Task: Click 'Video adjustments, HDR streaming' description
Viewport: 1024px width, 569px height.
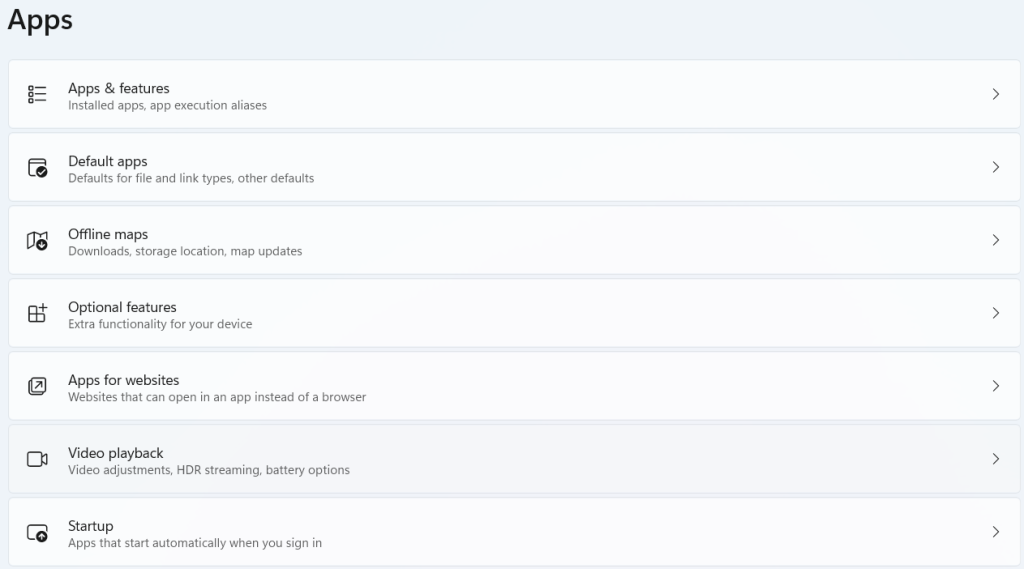Action: click(x=209, y=470)
